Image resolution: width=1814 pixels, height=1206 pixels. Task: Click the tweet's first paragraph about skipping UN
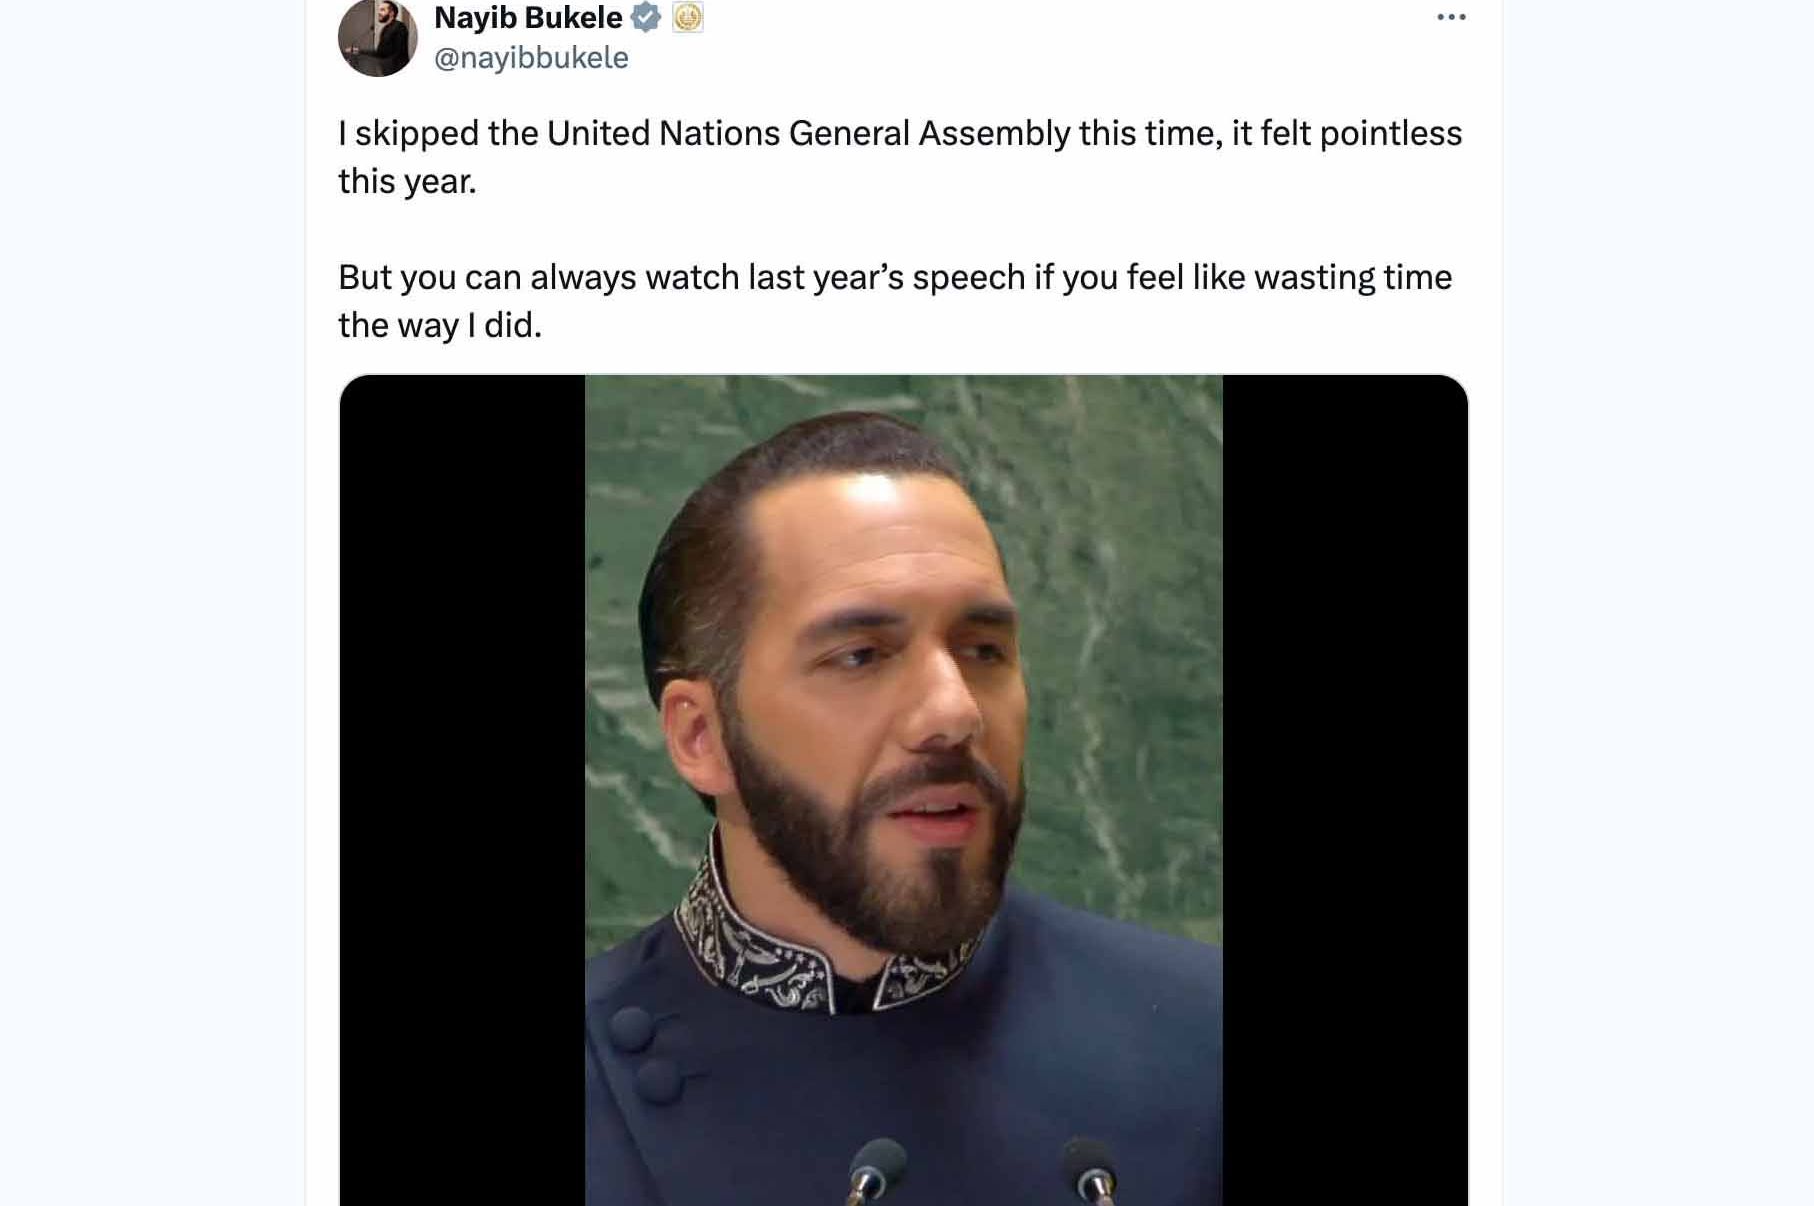point(900,157)
